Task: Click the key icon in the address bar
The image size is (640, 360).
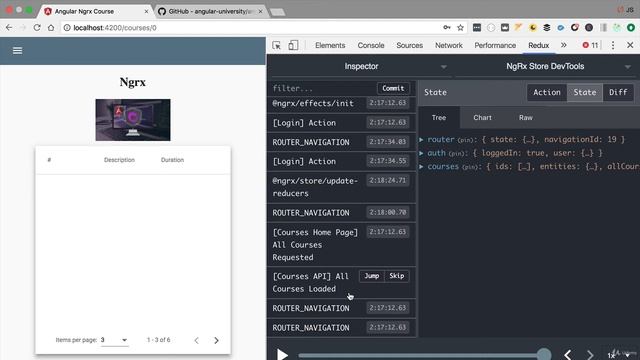Action: tap(447, 28)
